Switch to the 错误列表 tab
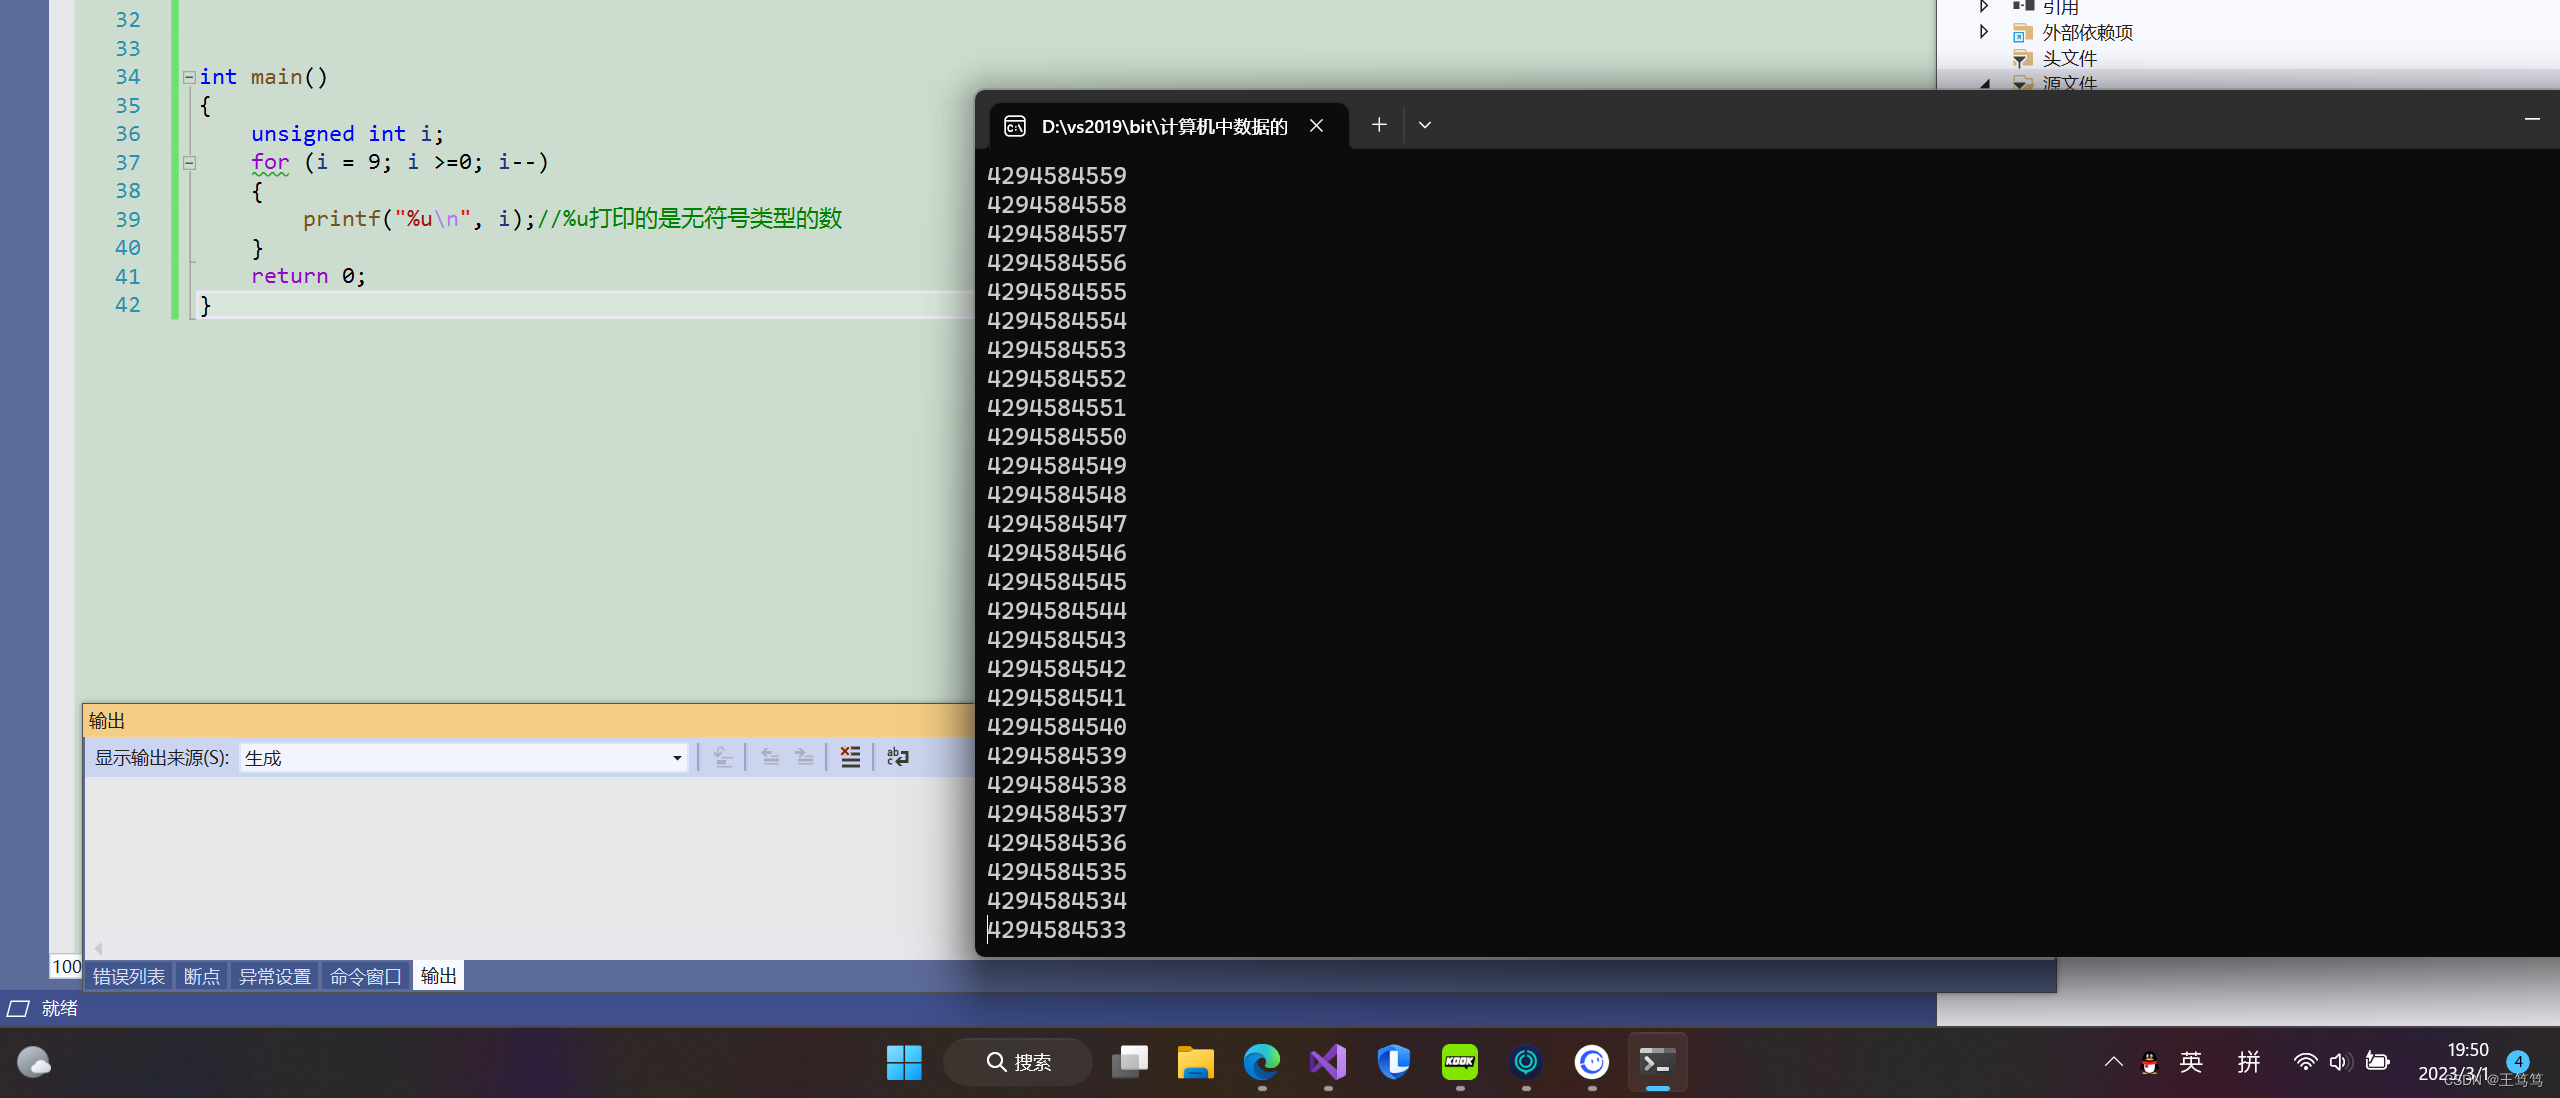Image resolution: width=2560 pixels, height=1098 pixels. coord(129,976)
